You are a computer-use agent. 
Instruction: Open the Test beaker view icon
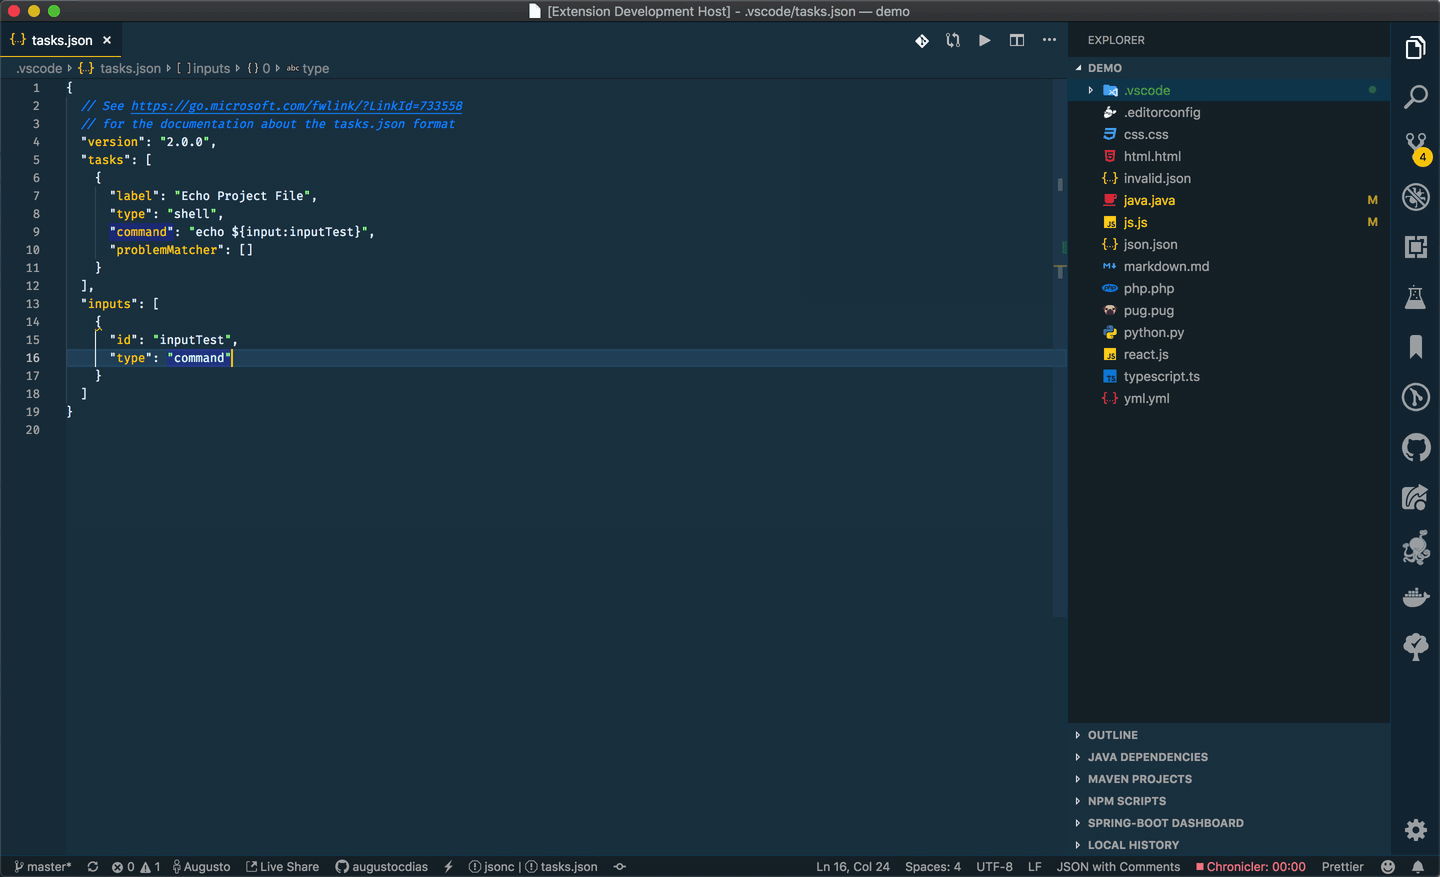(x=1415, y=297)
